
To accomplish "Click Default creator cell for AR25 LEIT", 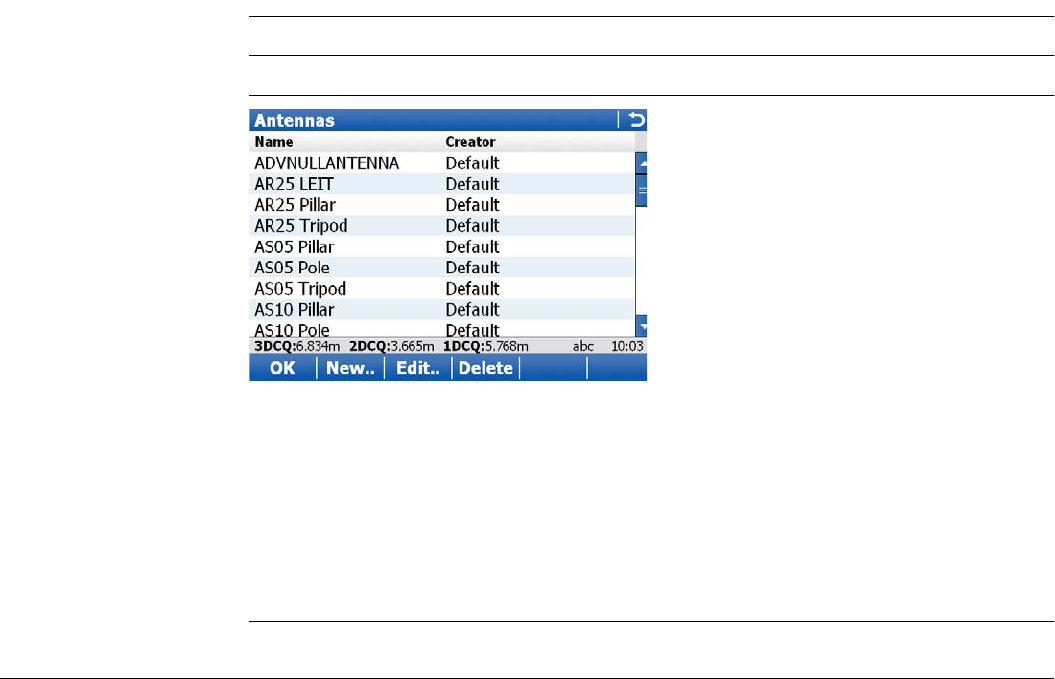I will (x=472, y=184).
